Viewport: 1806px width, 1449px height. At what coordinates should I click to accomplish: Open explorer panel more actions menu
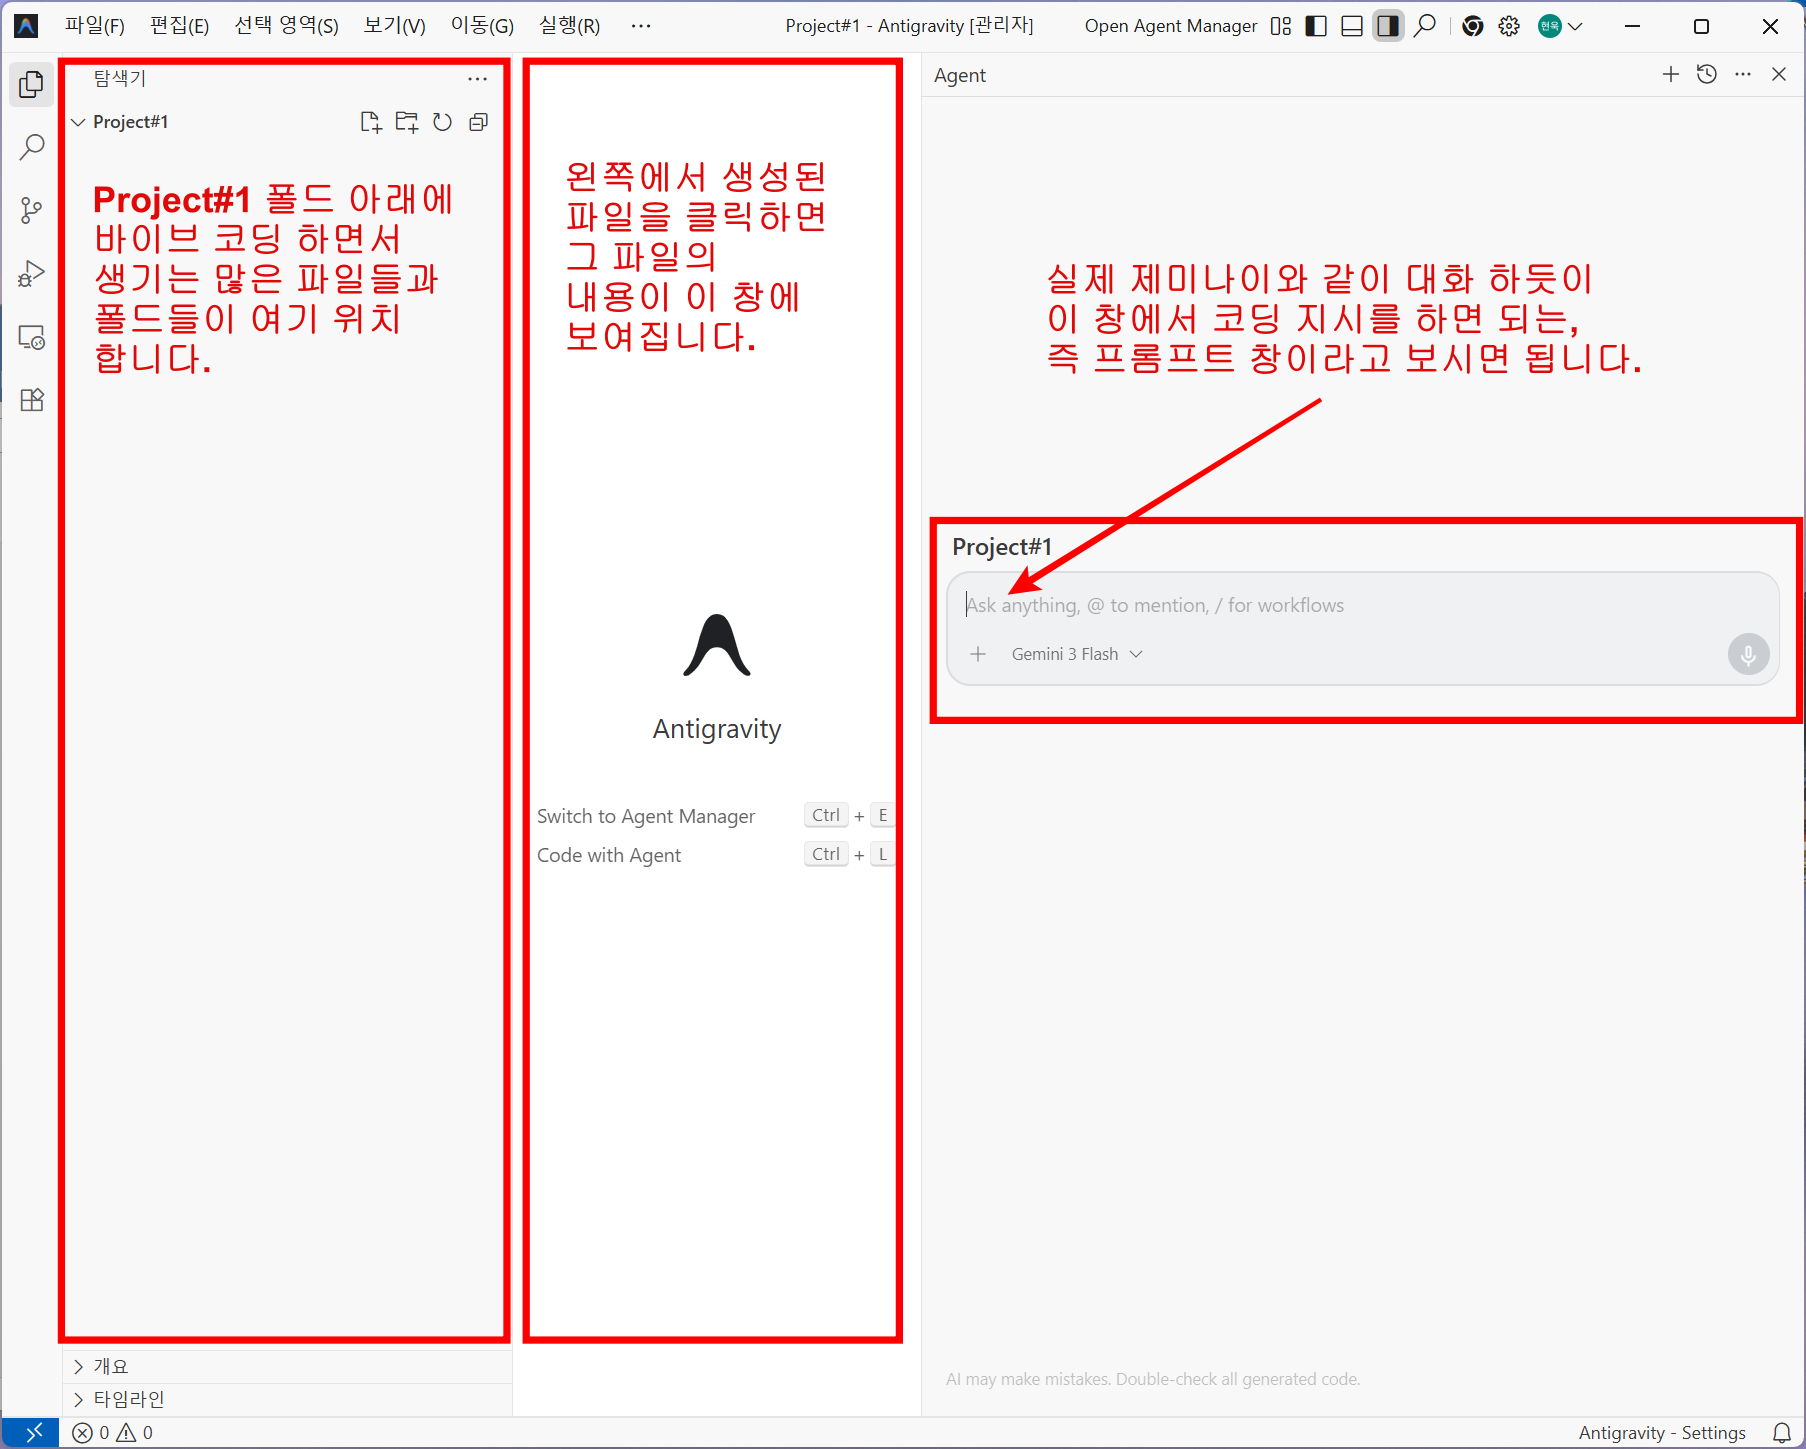tap(478, 78)
